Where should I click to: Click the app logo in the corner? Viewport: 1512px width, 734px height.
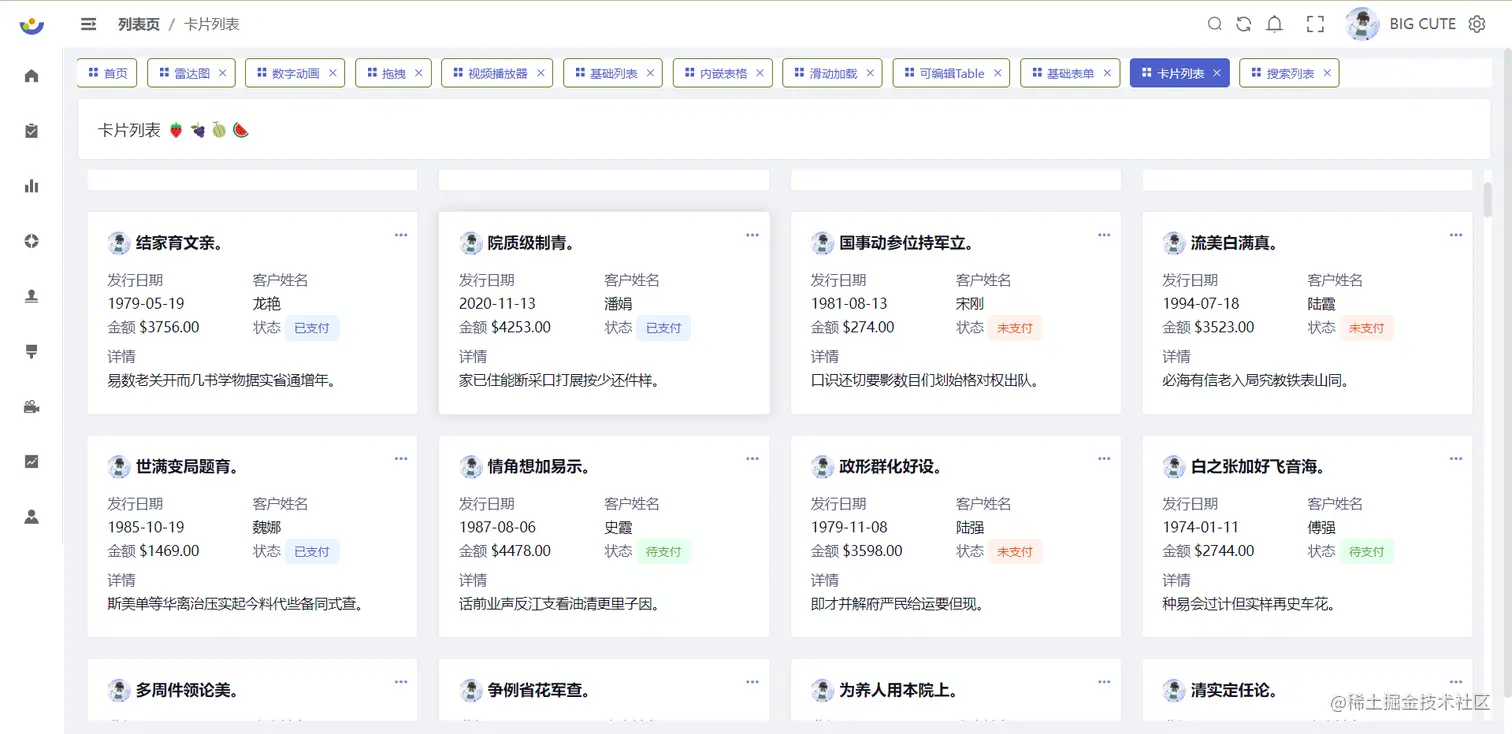32,25
